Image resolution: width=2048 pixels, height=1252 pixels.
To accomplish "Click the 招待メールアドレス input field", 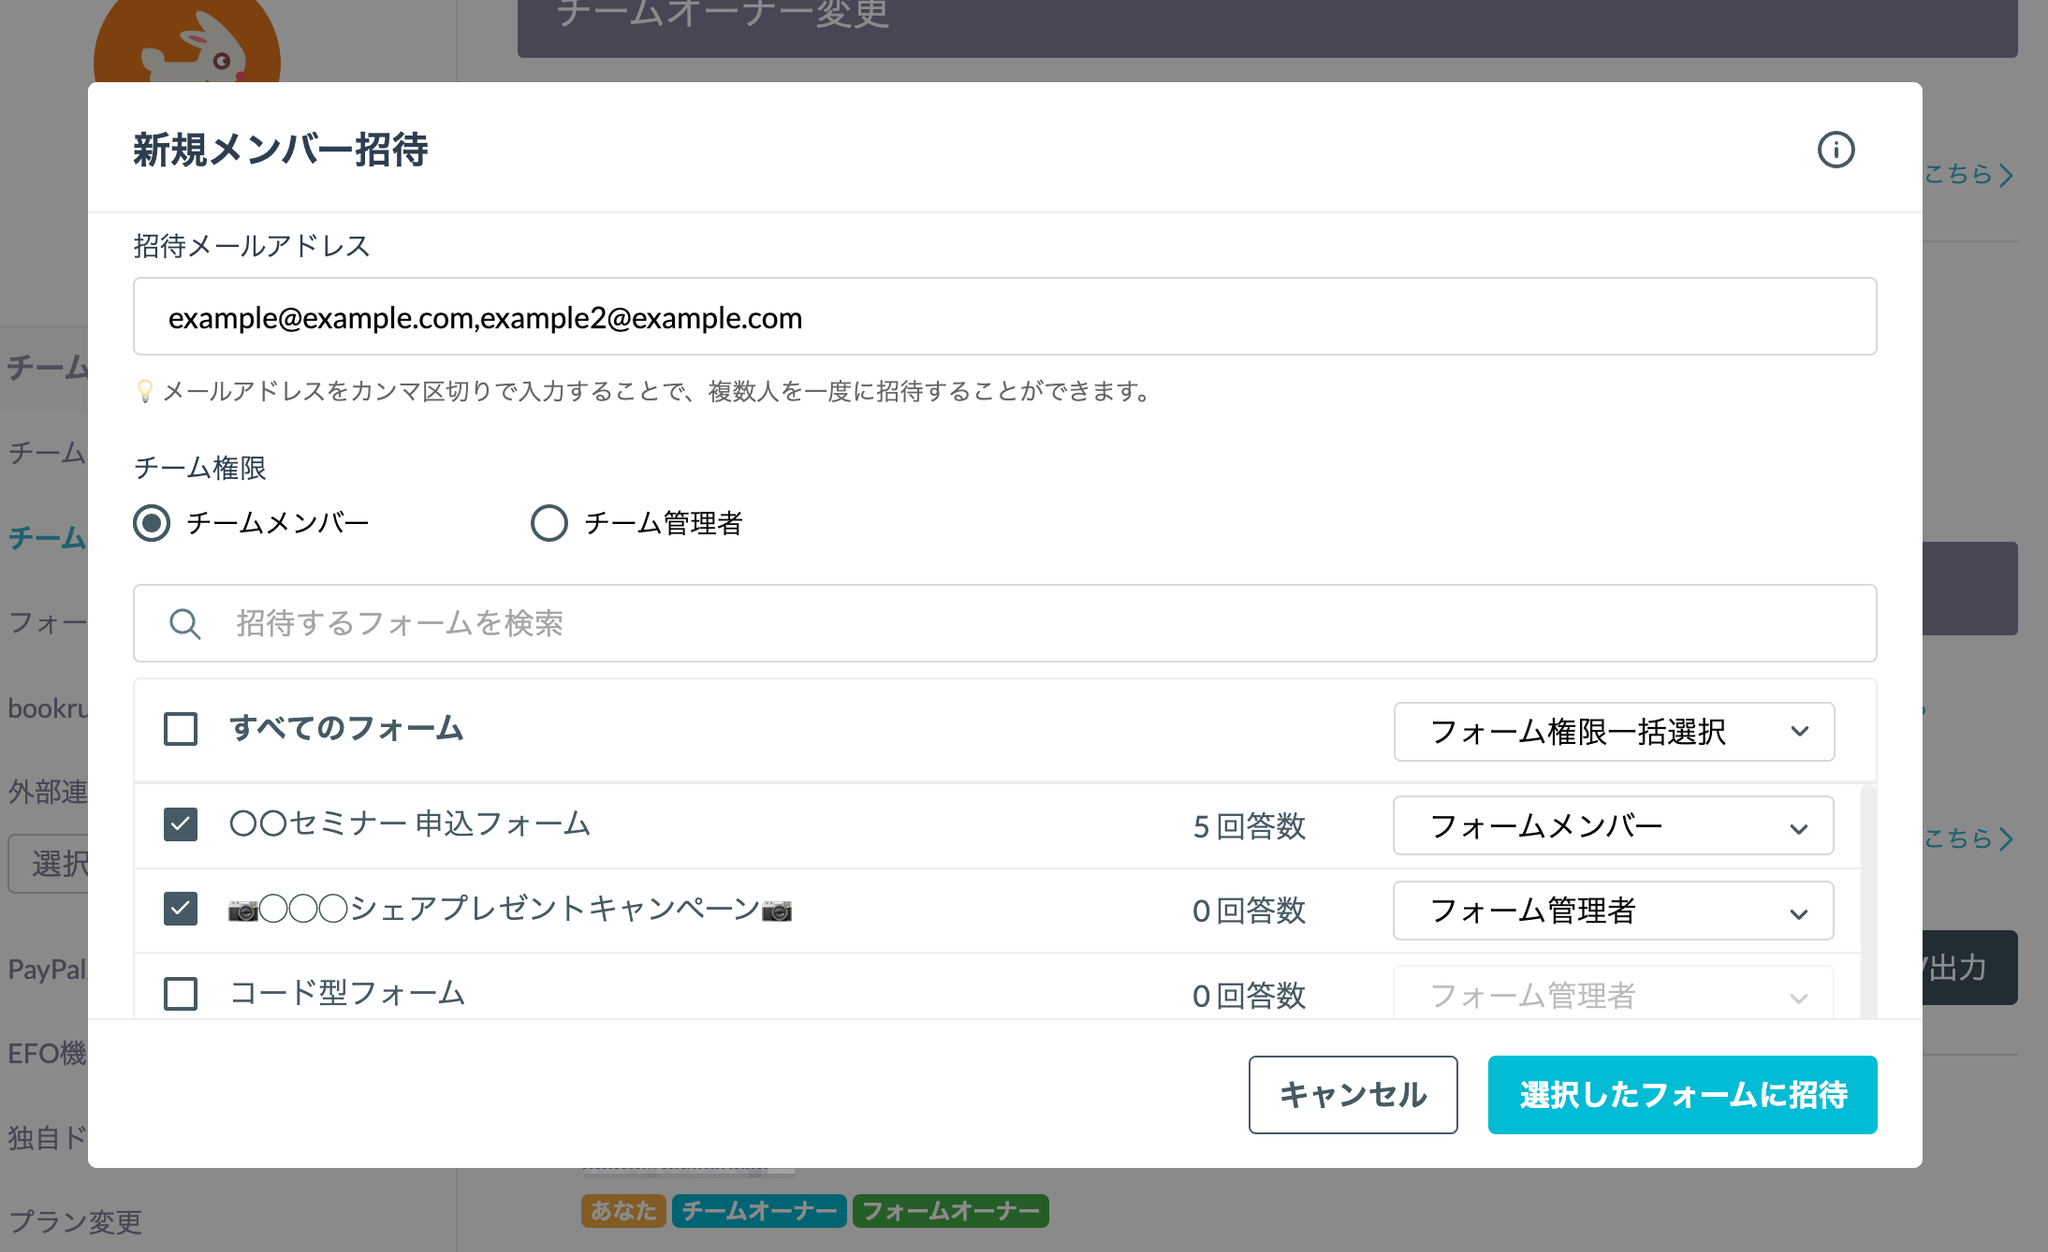I will pos(1004,317).
